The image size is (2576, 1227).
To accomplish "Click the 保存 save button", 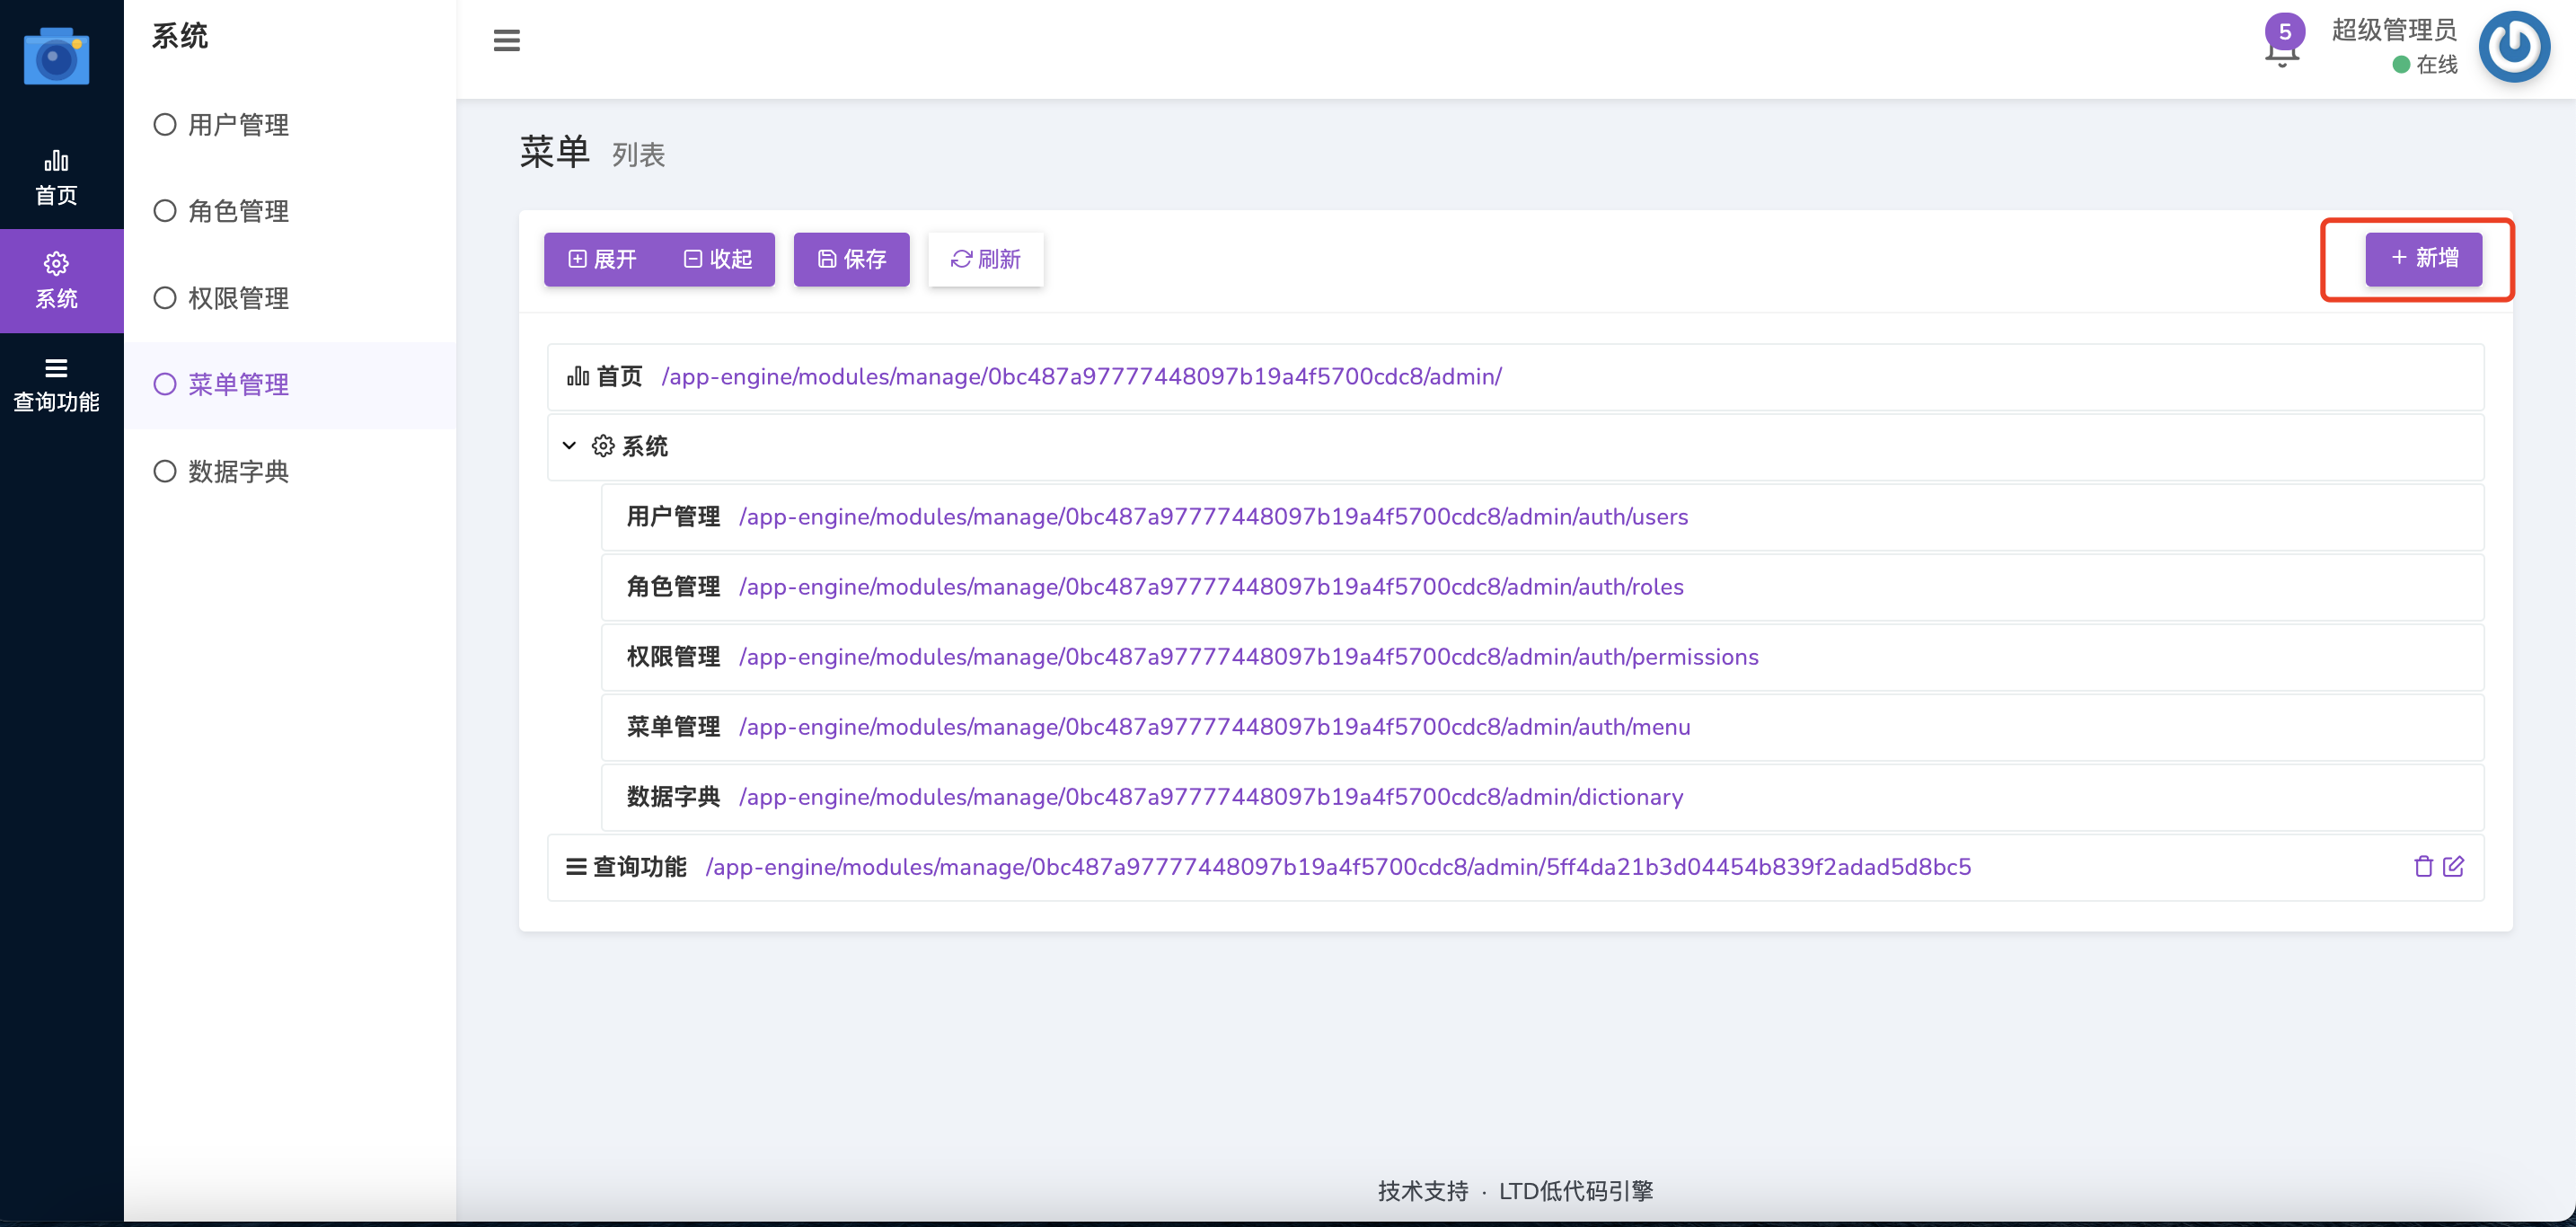I will pos(852,260).
